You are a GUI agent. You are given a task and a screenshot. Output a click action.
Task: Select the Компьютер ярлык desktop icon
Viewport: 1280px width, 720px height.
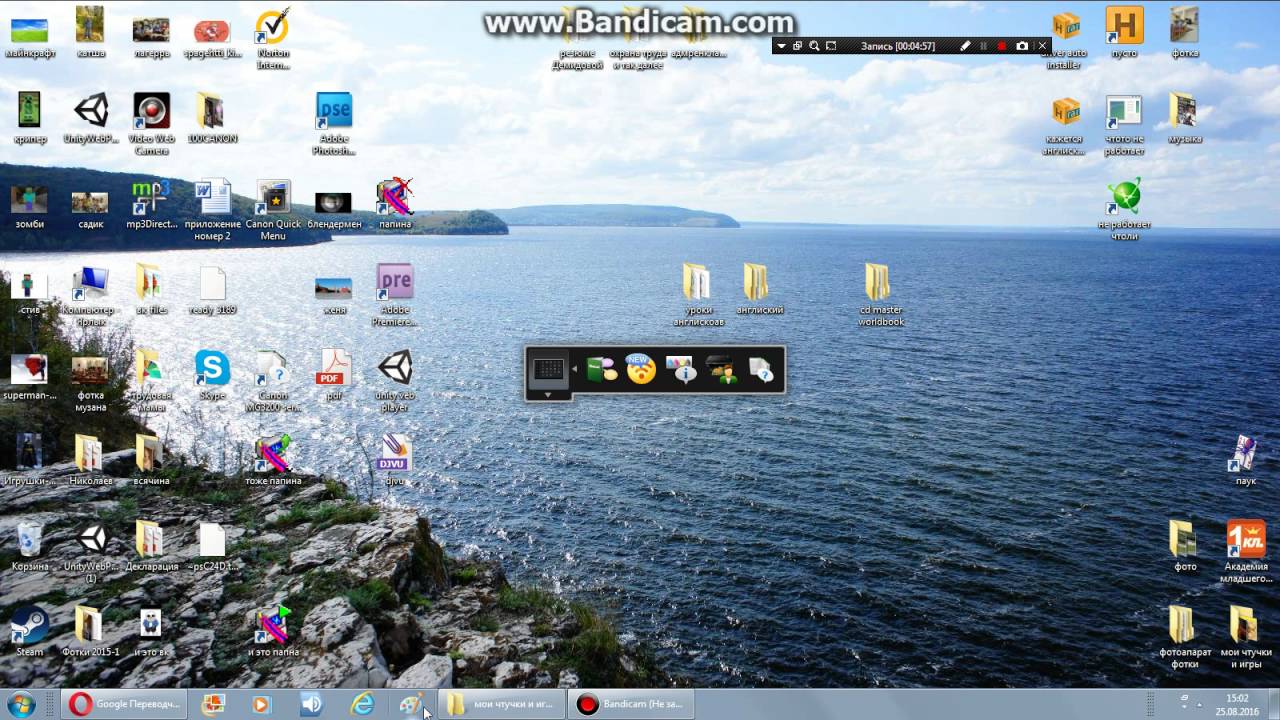coord(90,295)
